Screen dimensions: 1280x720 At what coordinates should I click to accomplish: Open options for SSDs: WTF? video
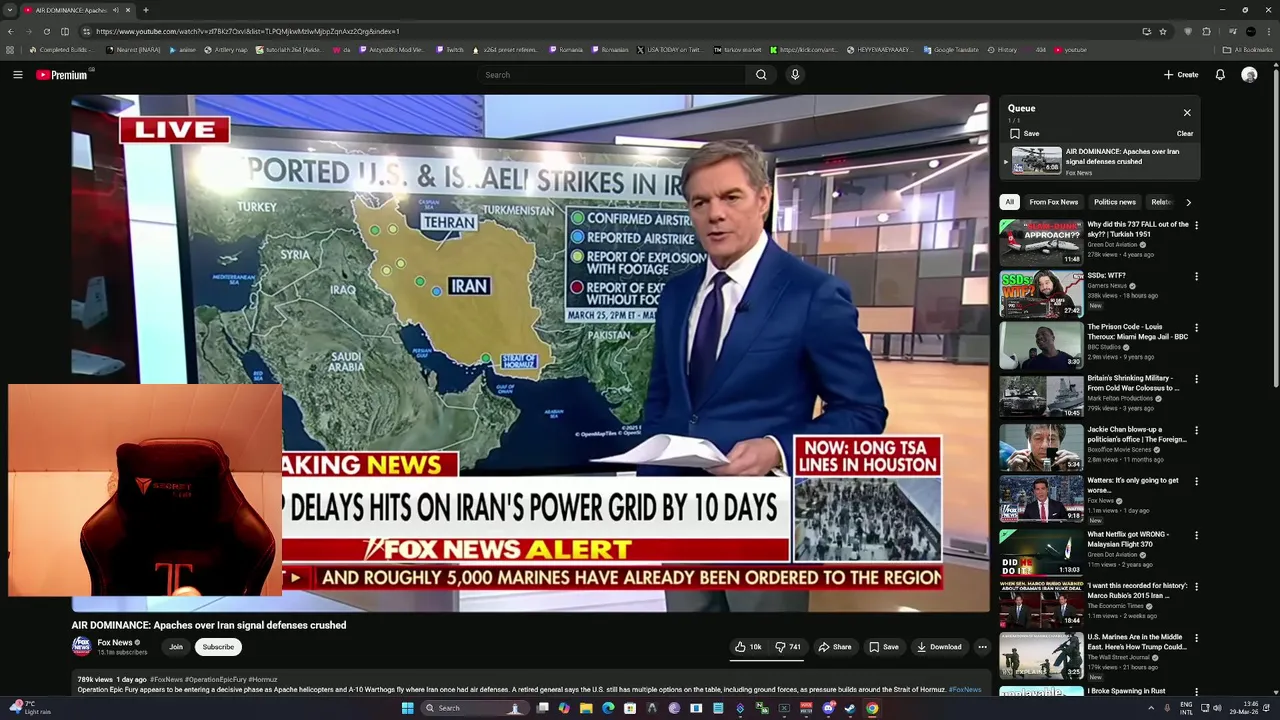[x=1196, y=276]
